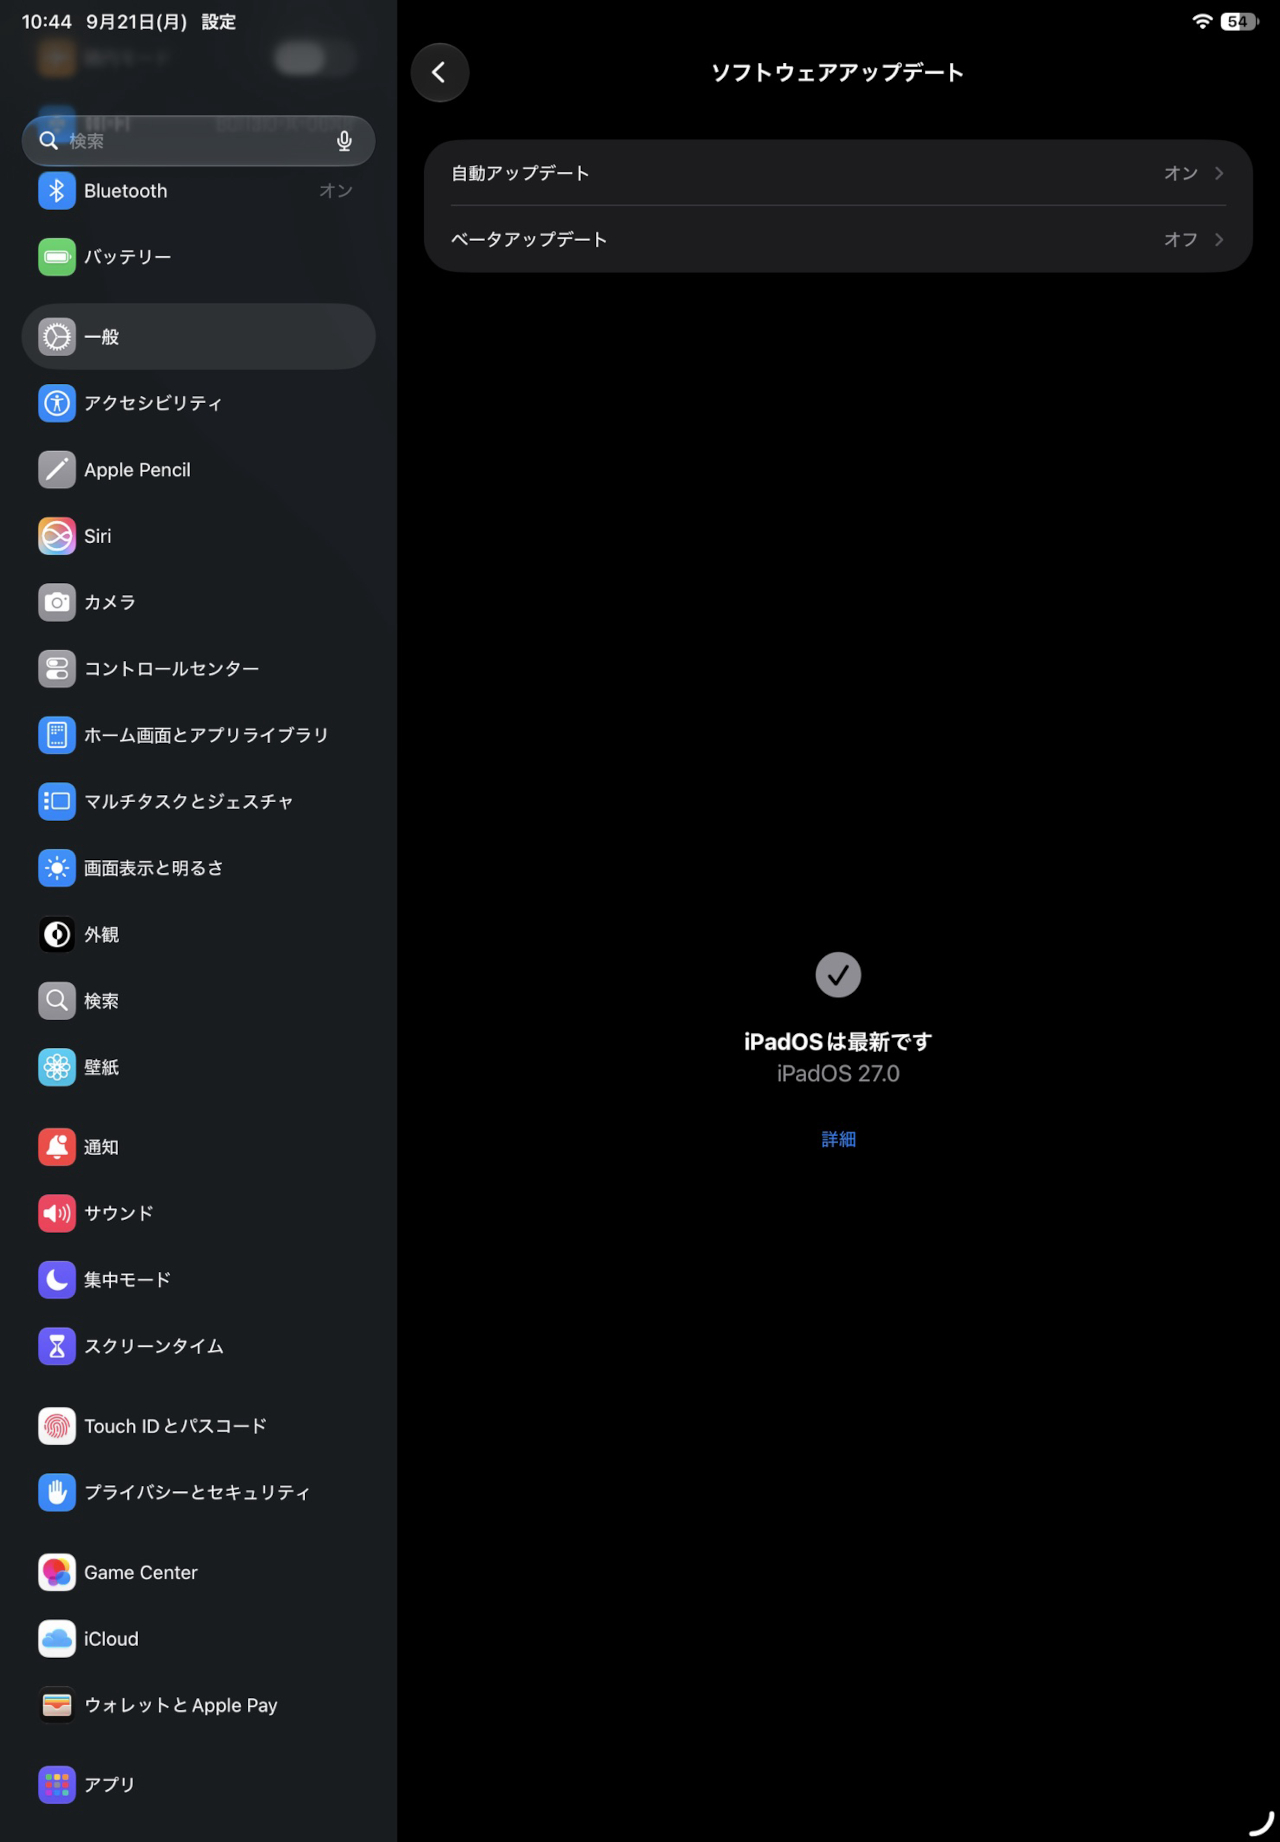Open 自動アップデート settings row
The width and height of the screenshot is (1280, 1842).
point(838,173)
